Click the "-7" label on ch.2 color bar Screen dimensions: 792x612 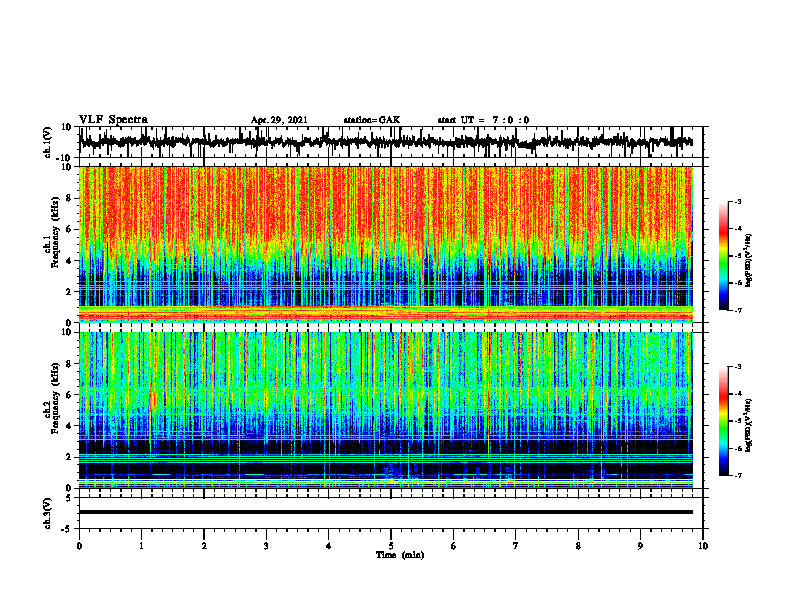tap(738, 475)
